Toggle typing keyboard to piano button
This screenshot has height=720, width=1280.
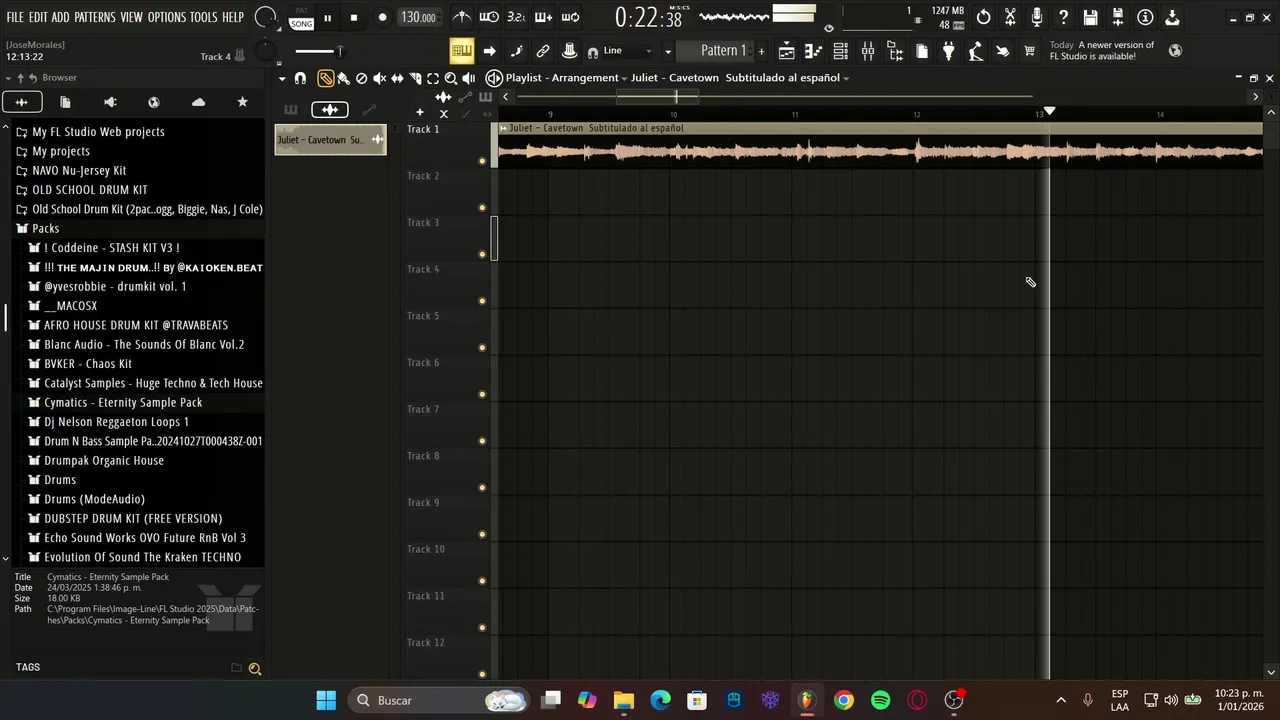[x=461, y=51]
